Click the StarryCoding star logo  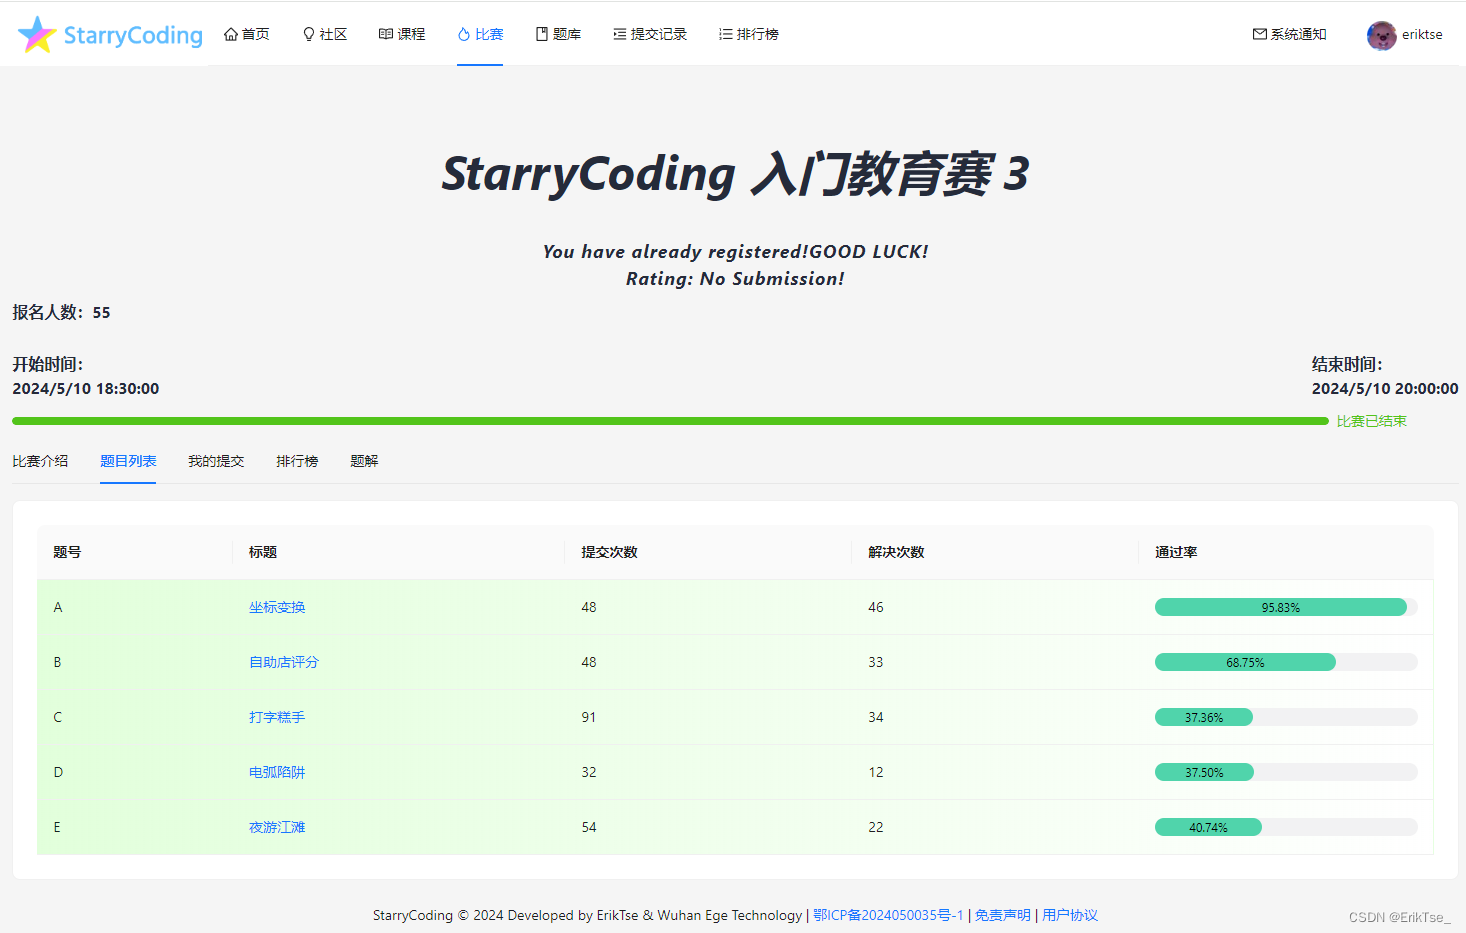pos(37,34)
